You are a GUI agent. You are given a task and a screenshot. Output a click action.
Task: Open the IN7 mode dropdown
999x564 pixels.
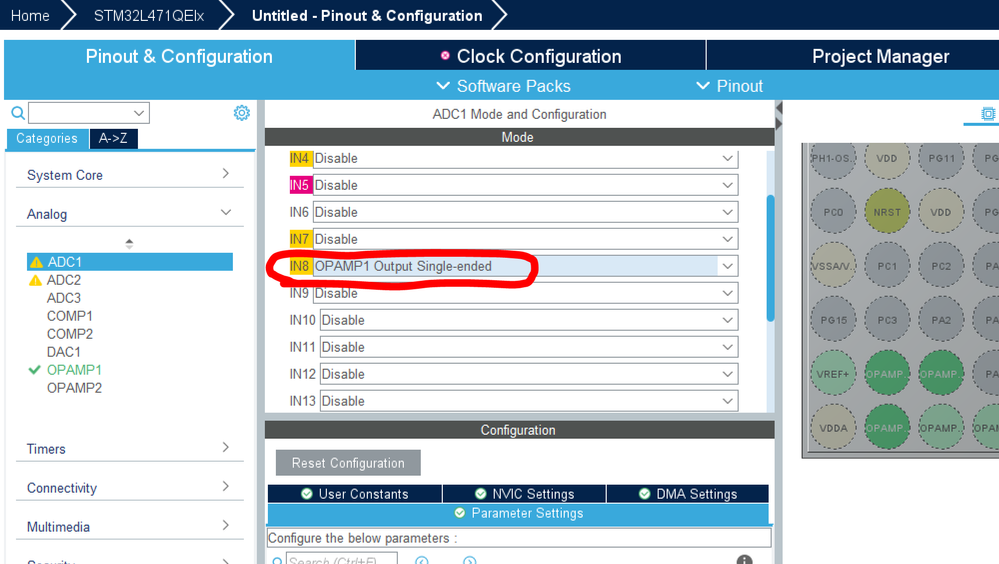[526, 239]
